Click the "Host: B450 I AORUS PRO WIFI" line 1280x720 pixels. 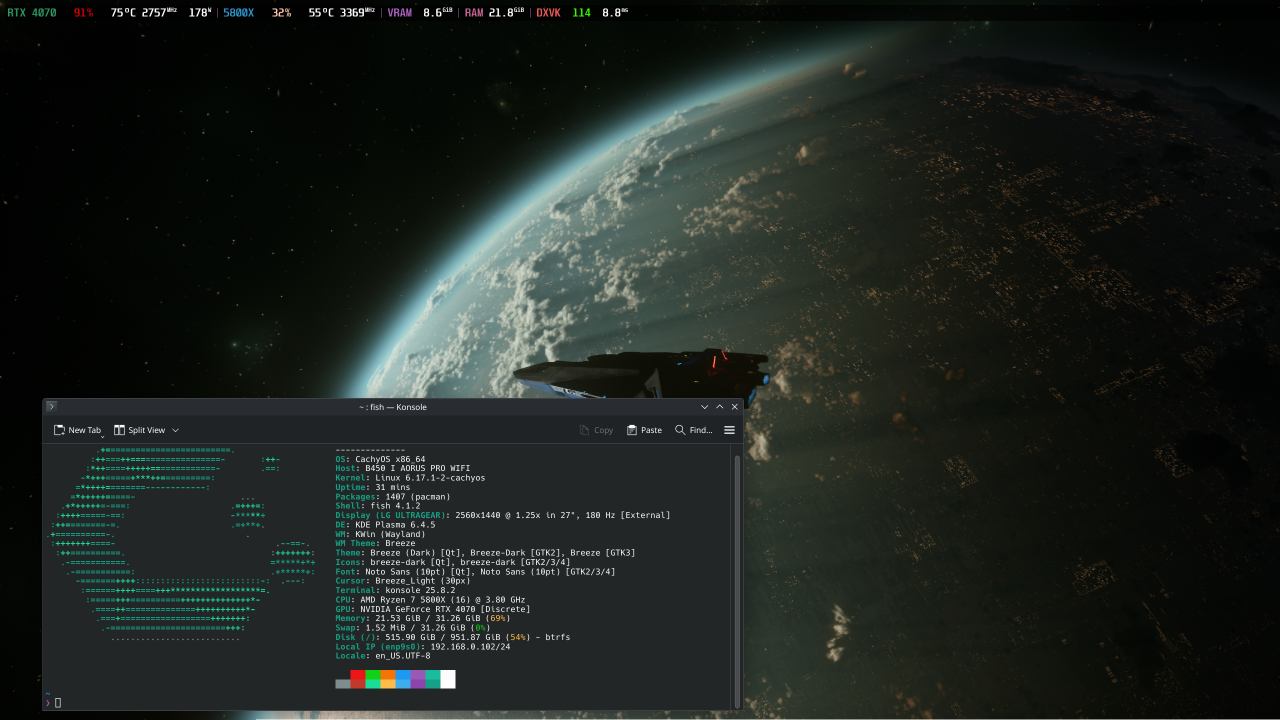click(403, 468)
